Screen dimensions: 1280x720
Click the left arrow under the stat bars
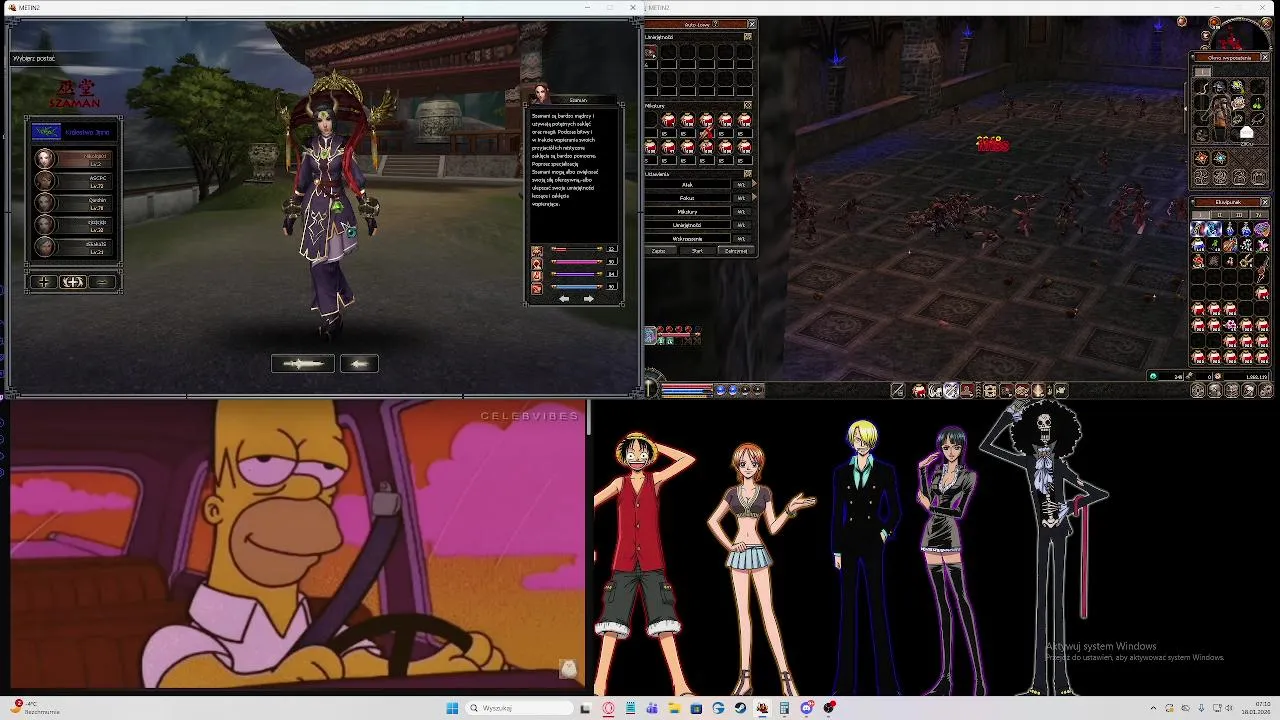pos(564,299)
